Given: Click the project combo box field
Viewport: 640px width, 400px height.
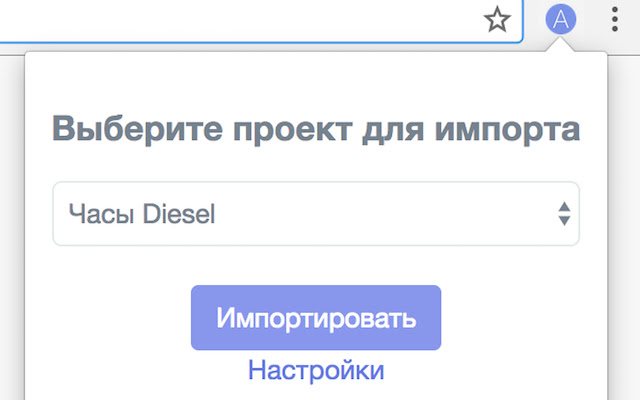Looking at the screenshot, I should click(x=315, y=213).
